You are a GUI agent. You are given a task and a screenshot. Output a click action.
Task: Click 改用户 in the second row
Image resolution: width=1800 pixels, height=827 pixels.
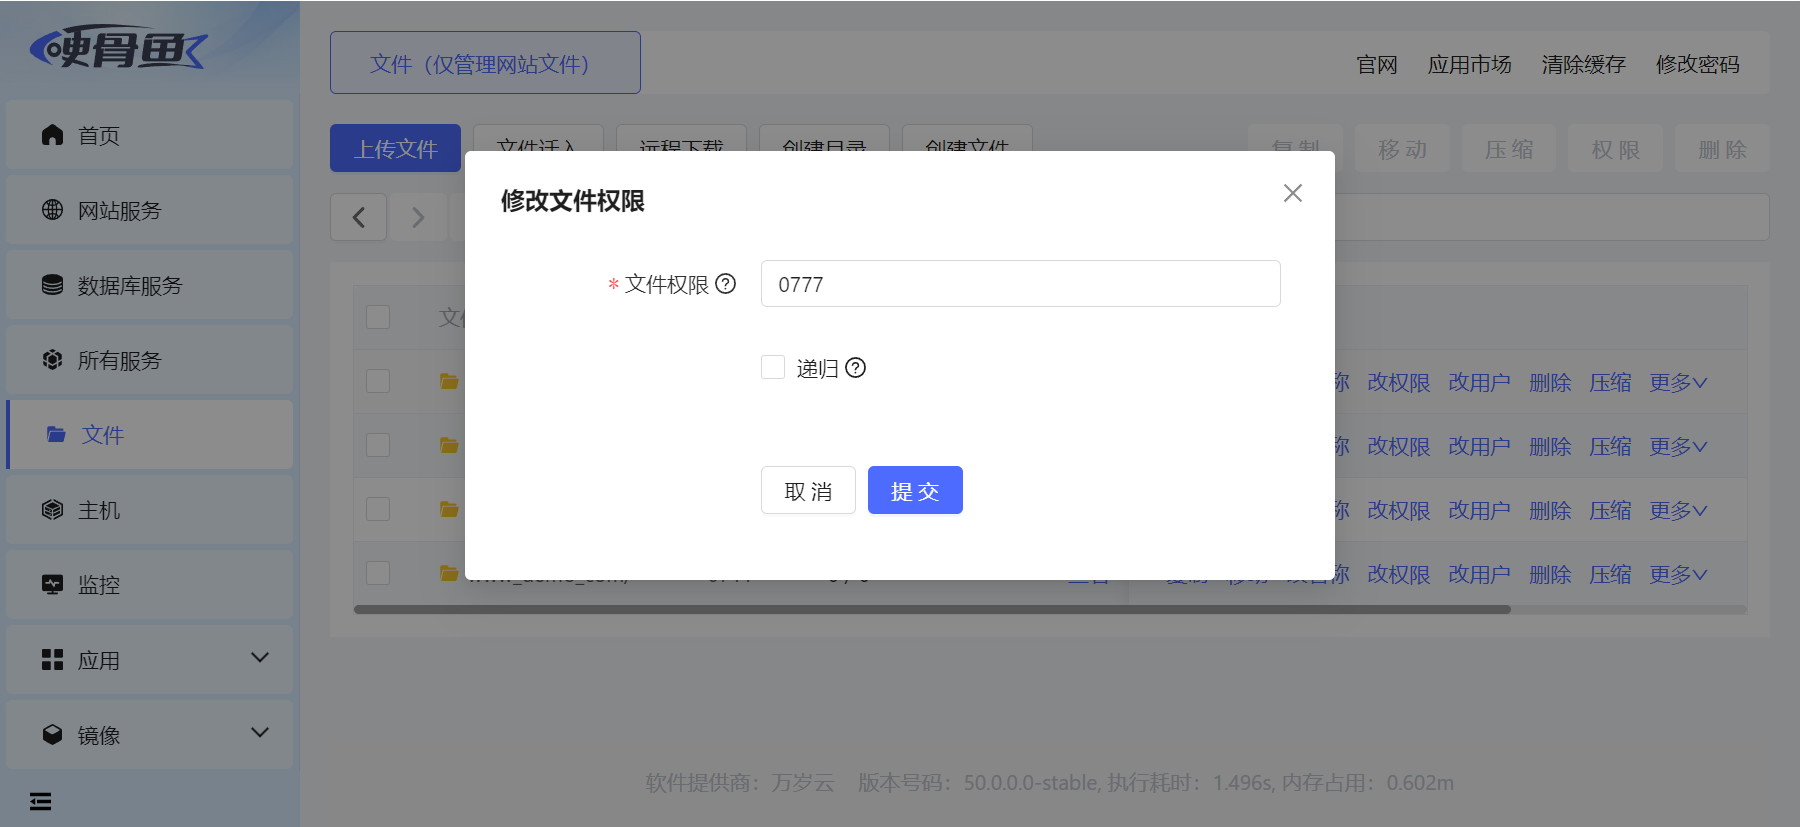click(1479, 446)
